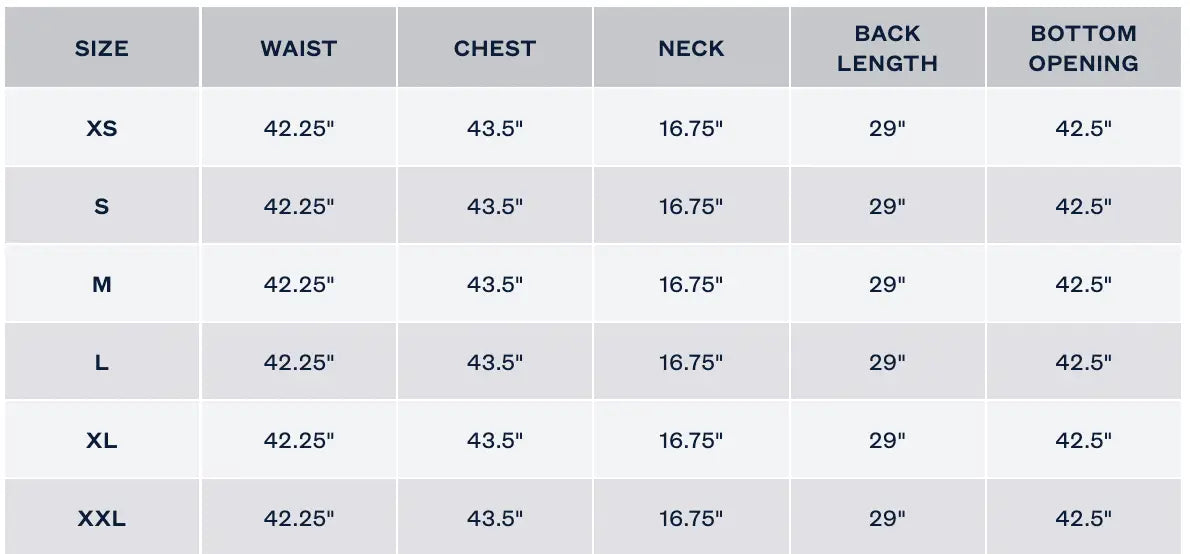
Task: Select the BACK LENGTH column header
Action: click(x=887, y=48)
